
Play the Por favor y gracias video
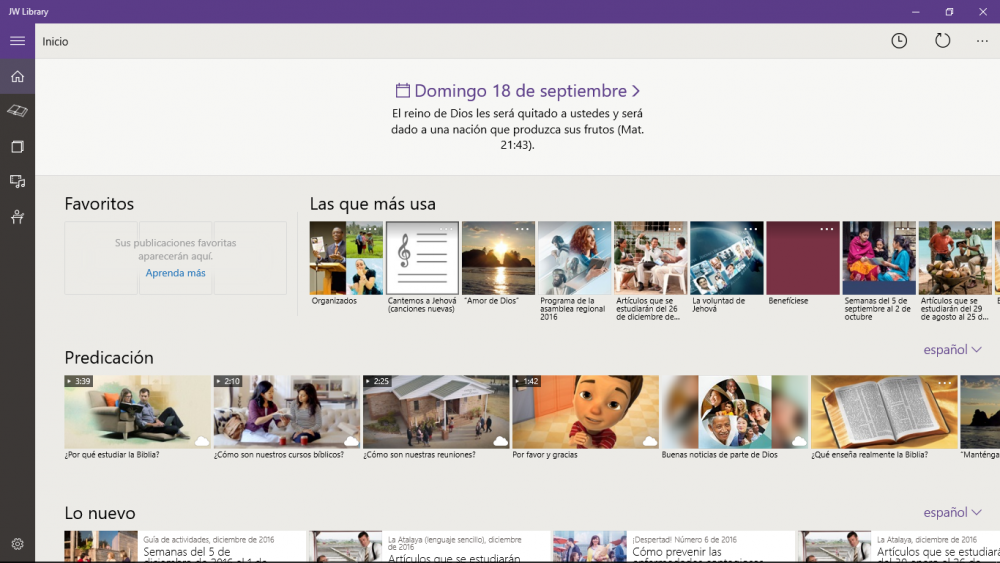click(585, 412)
